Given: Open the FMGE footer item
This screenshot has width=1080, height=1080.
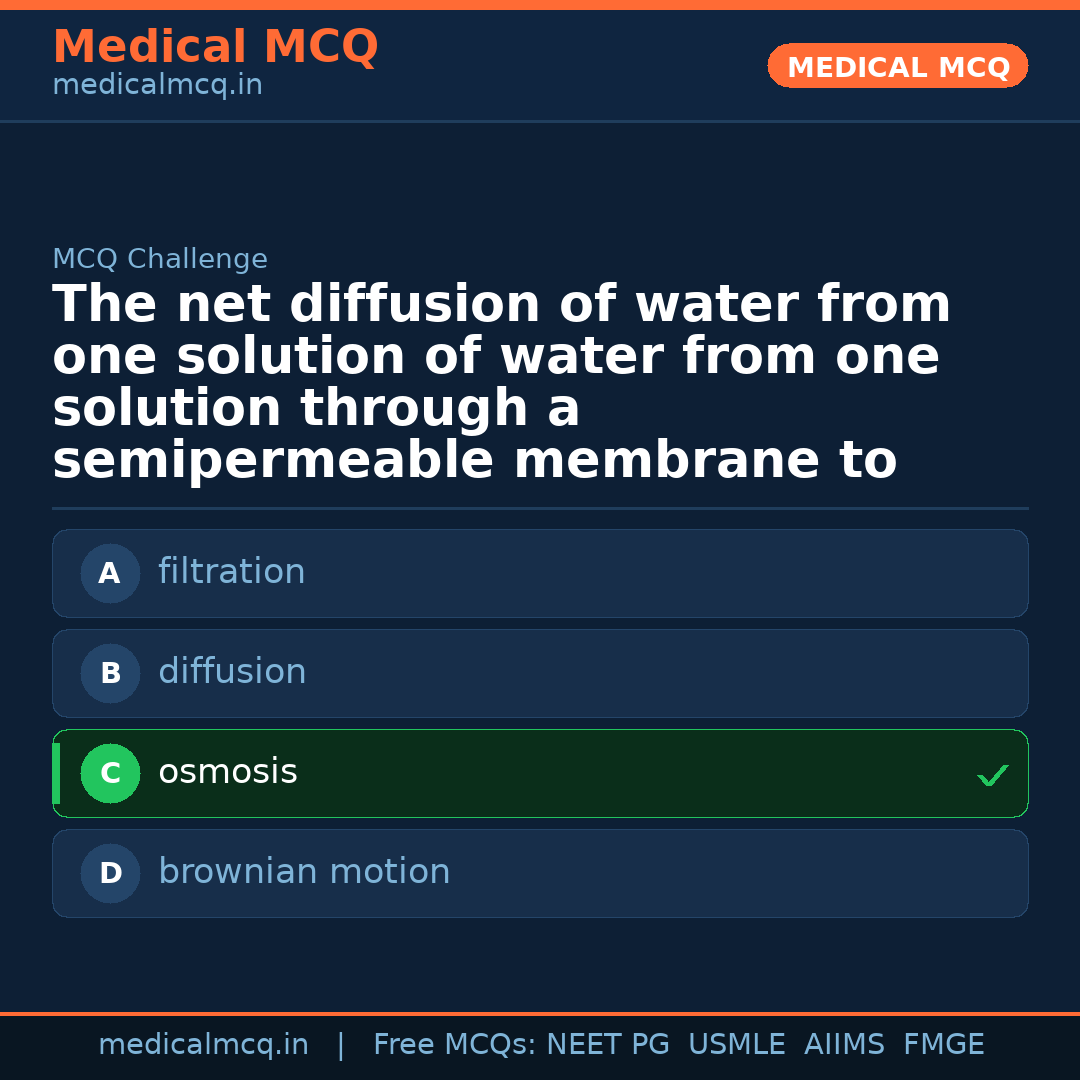Looking at the screenshot, I should point(943,1045).
